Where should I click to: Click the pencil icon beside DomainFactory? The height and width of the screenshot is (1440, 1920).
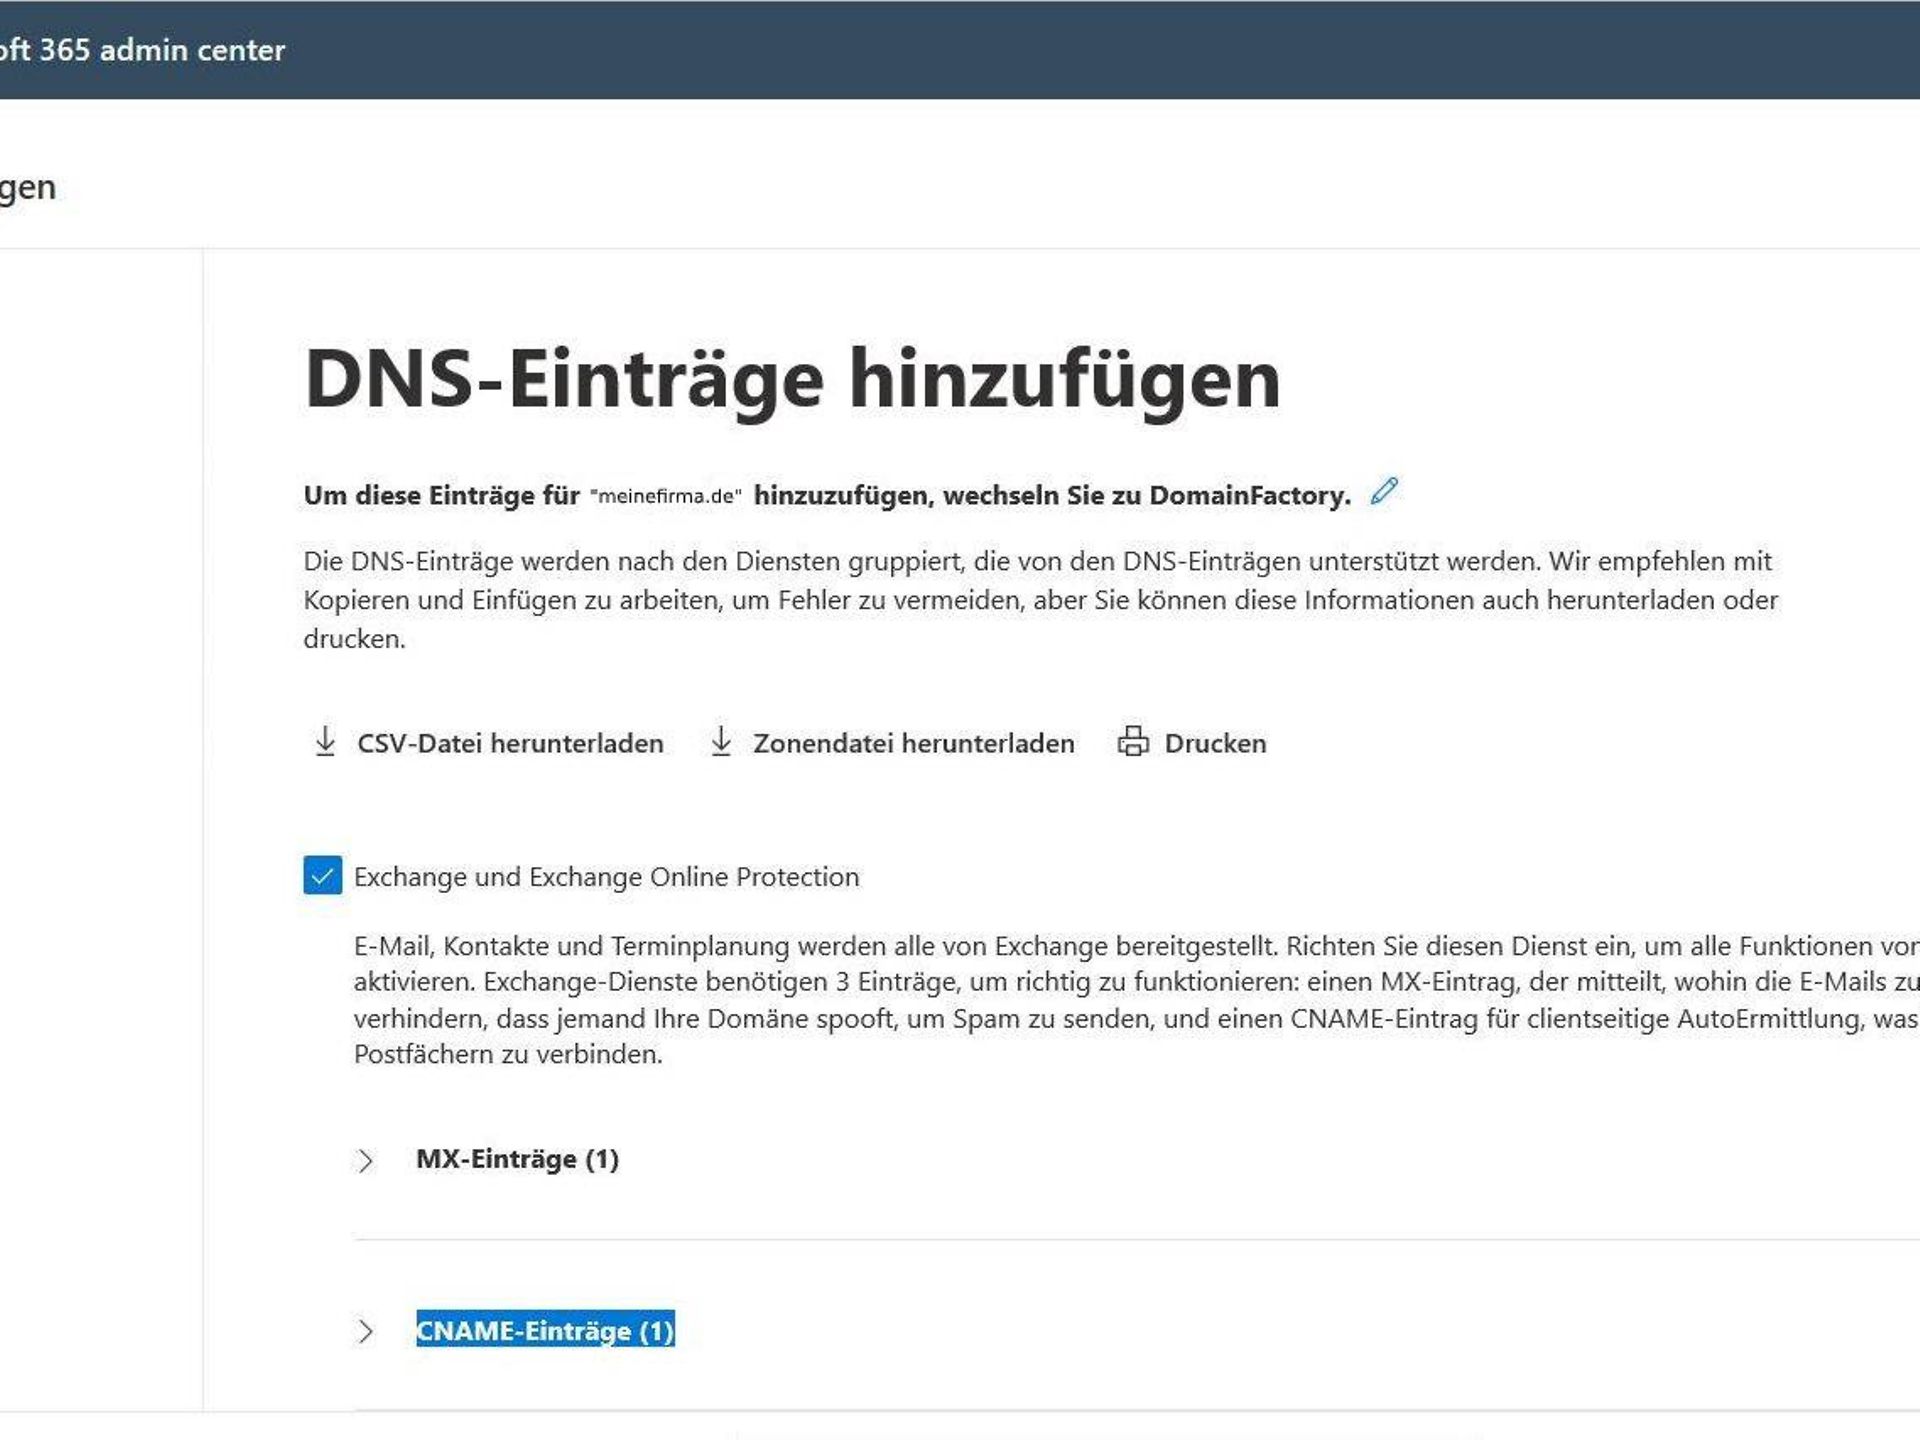tap(1383, 492)
